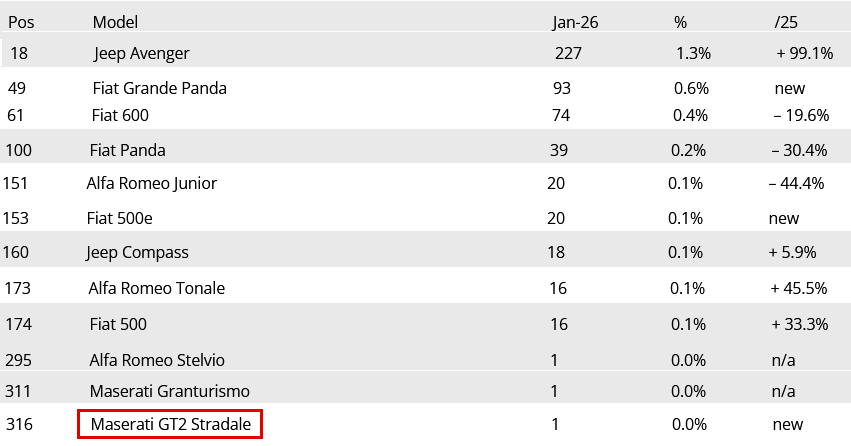This screenshot has width=851, height=446.
Task: Click the Jan-26 column header
Action: coord(575,21)
